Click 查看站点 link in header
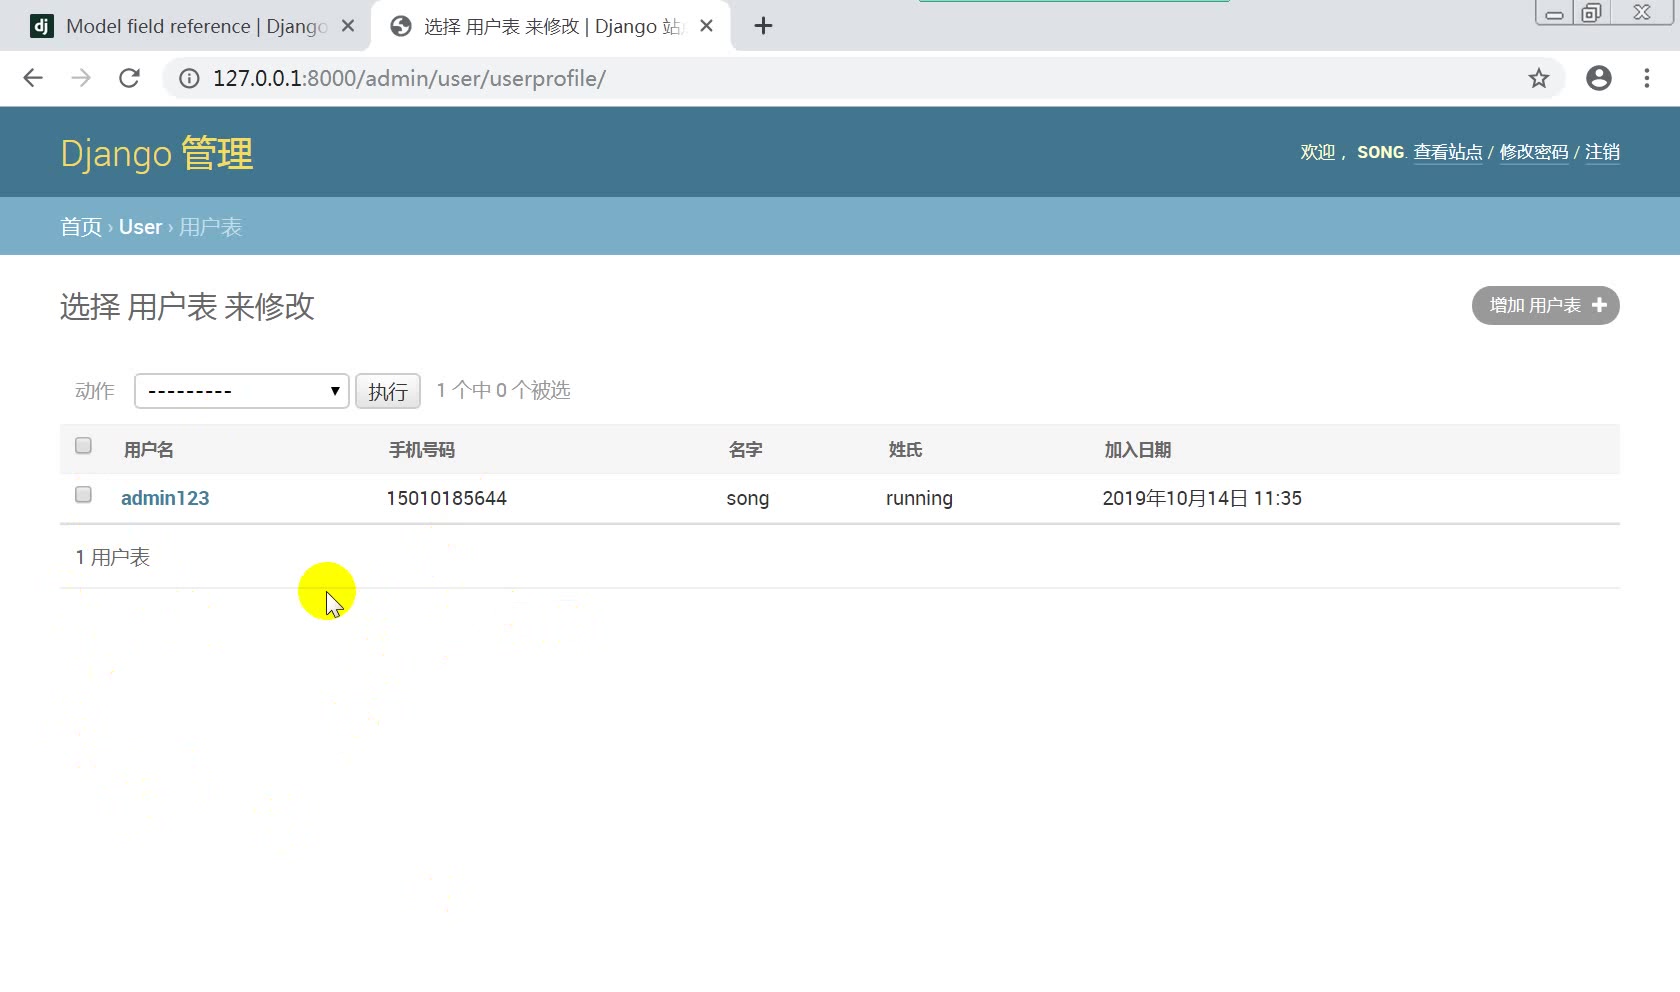1680x992 pixels. click(x=1448, y=152)
